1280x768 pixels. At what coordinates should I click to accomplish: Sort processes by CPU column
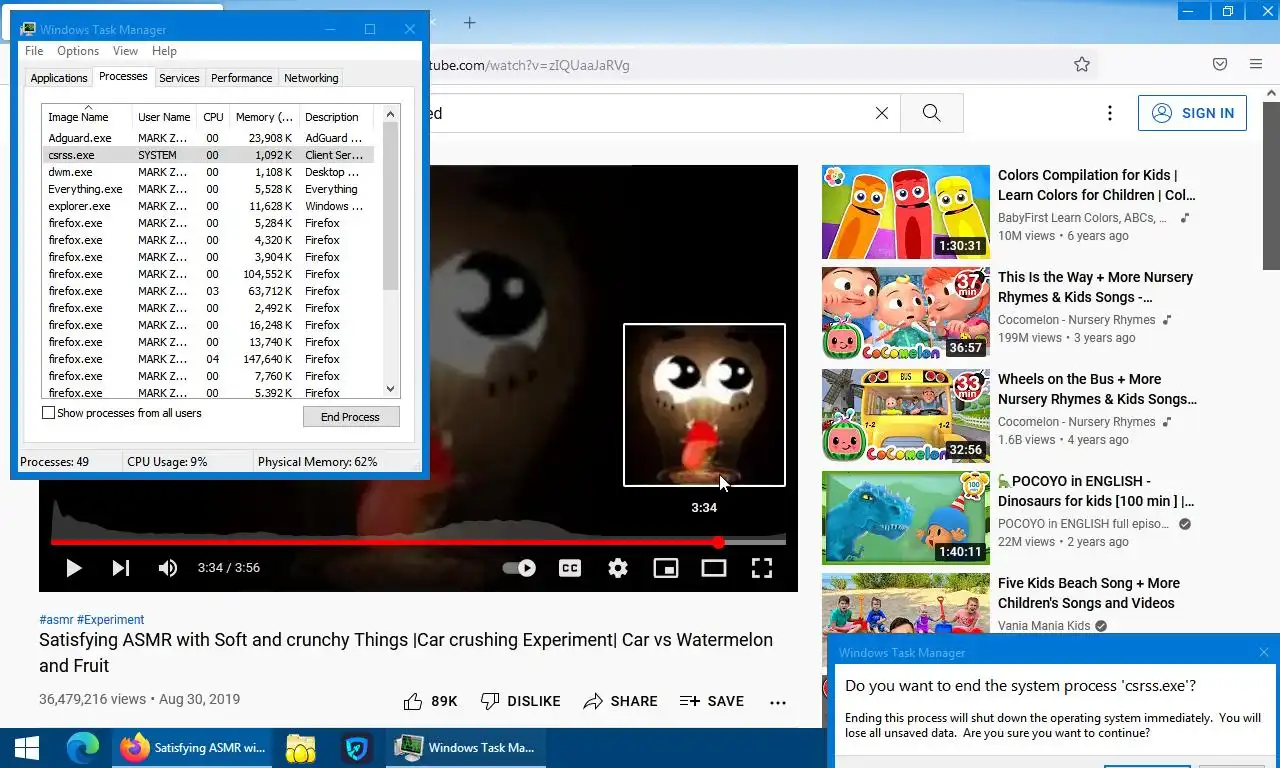[x=213, y=117]
